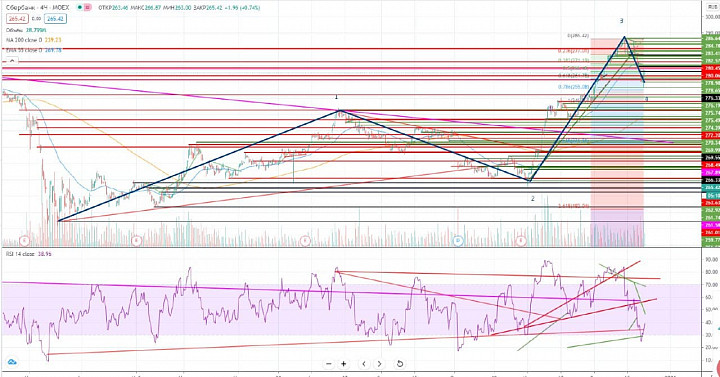Collapse the indicator legend with chevron arrow
Viewport: 720px width, 377px height.
click(x=12, y=61)
